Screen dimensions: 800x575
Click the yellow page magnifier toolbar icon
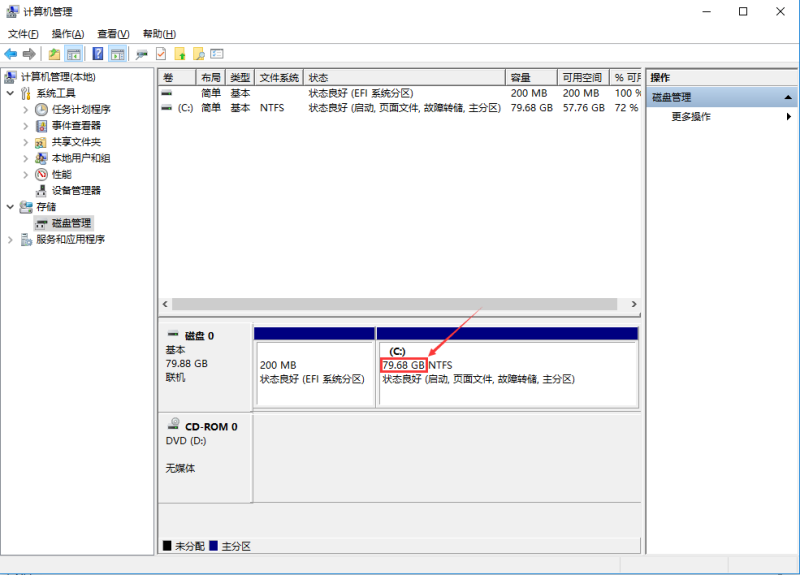tap(198, 54)
